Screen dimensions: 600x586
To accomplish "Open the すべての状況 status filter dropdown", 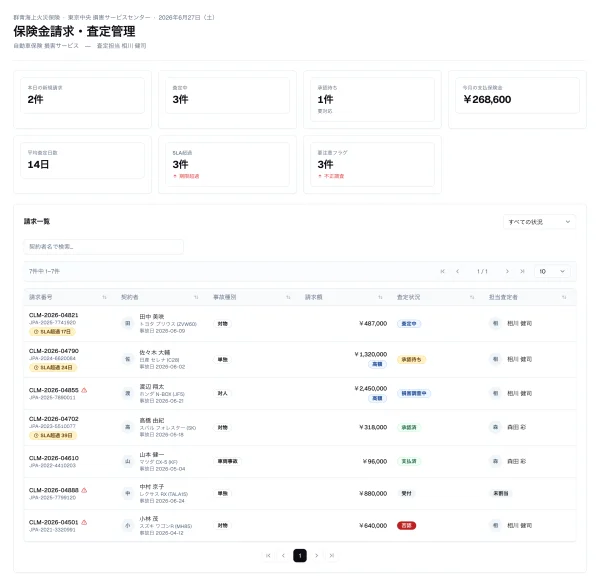I will pos(539,222).
